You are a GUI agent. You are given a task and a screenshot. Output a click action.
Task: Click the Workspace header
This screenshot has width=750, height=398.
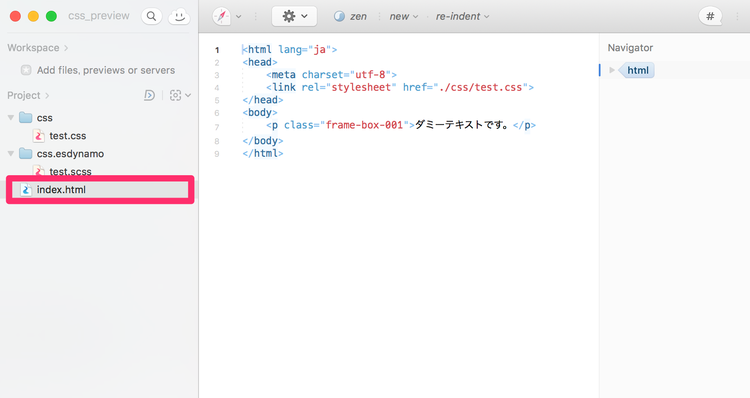tap(37, 48)
